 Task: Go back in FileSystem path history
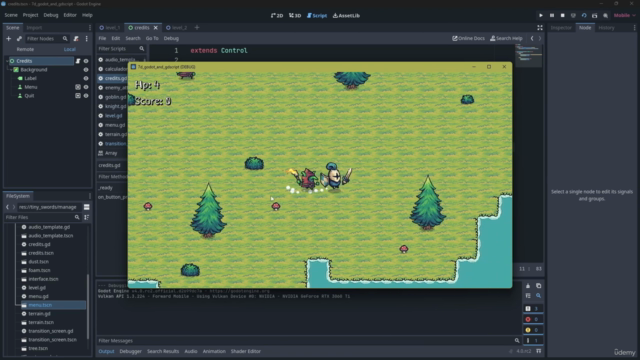point(7,207)
